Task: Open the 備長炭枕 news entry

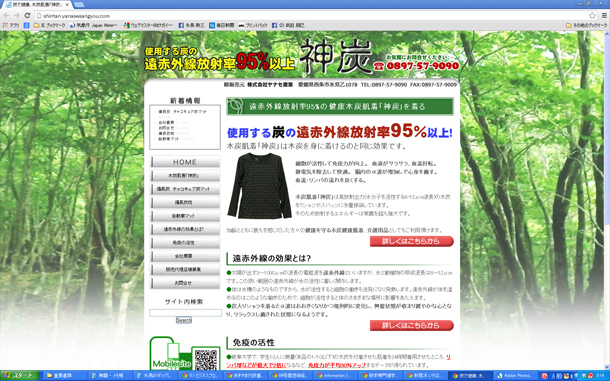Action: click(x=166, y=133)
